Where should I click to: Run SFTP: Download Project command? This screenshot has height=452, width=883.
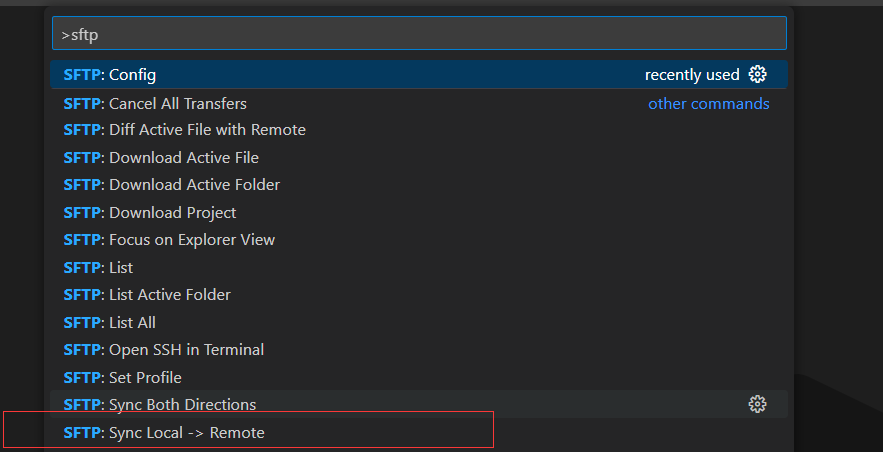419,213
